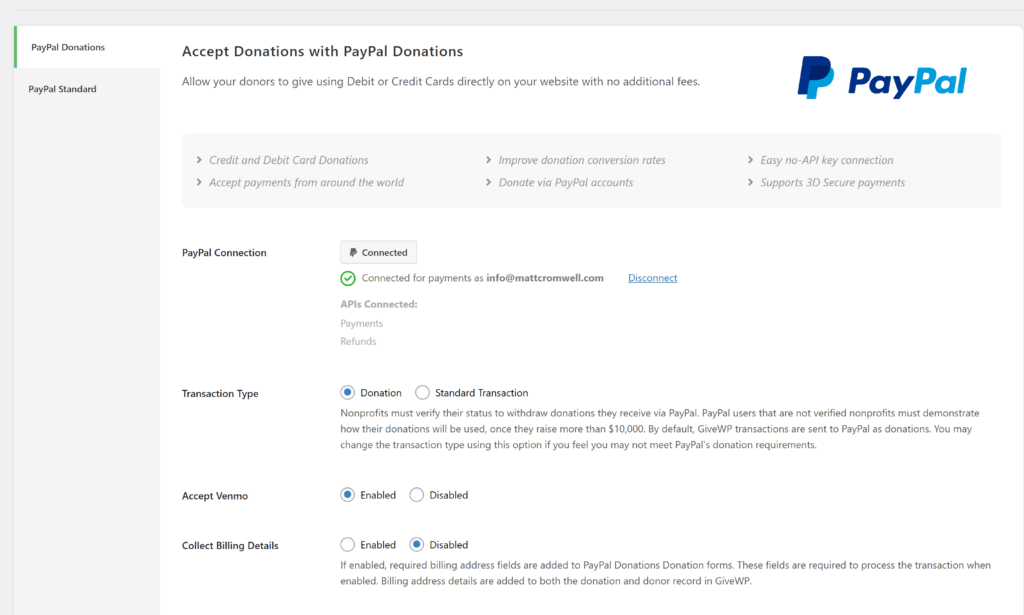1024x615 pixels.
Task: Click chevron beside Supports 3D Secure payments
Action: (x=750, y=182)
